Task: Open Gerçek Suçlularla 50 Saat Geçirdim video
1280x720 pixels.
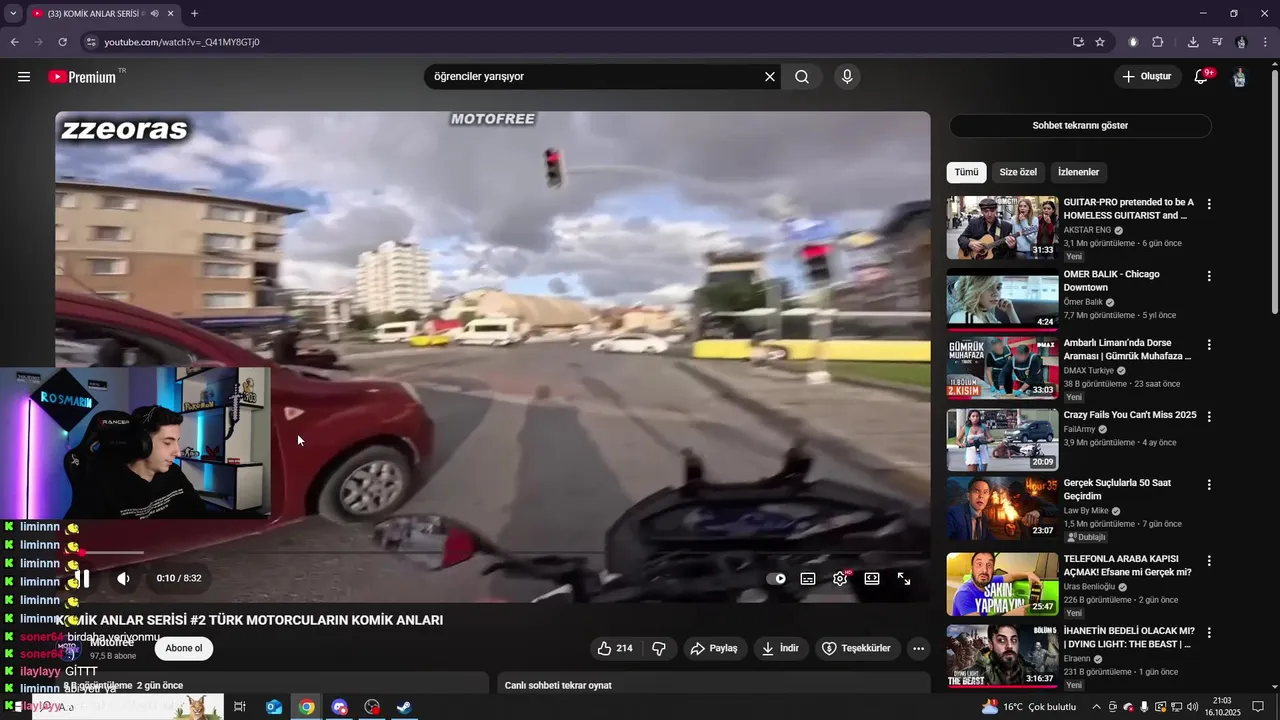Action: click(1117, 489)
